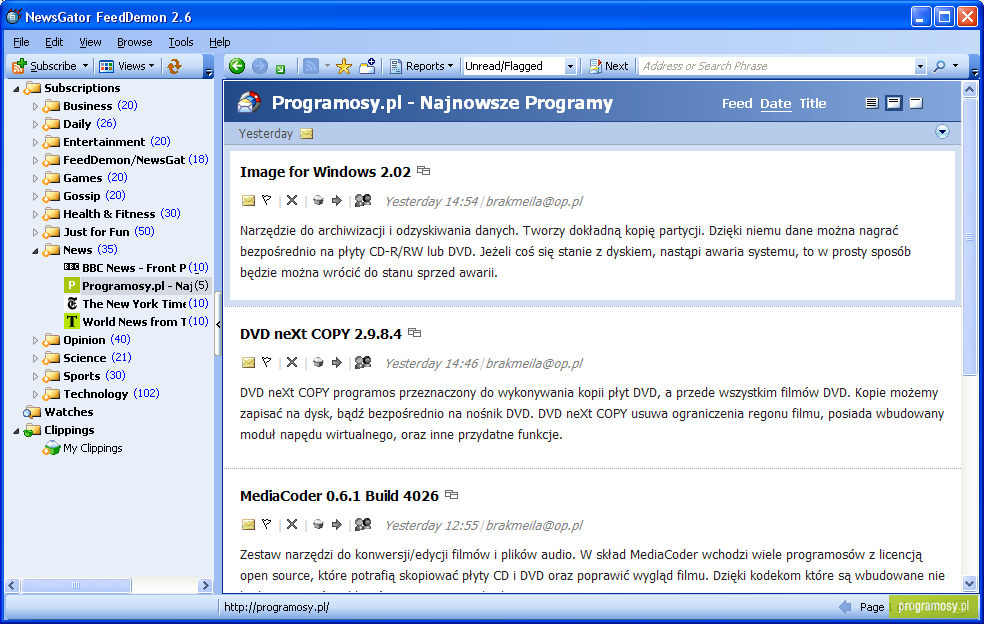The width and height of the screenshot is (984, 624).
Task: Open the File menu
Action: pyautogui.click(x=21, y=42)
